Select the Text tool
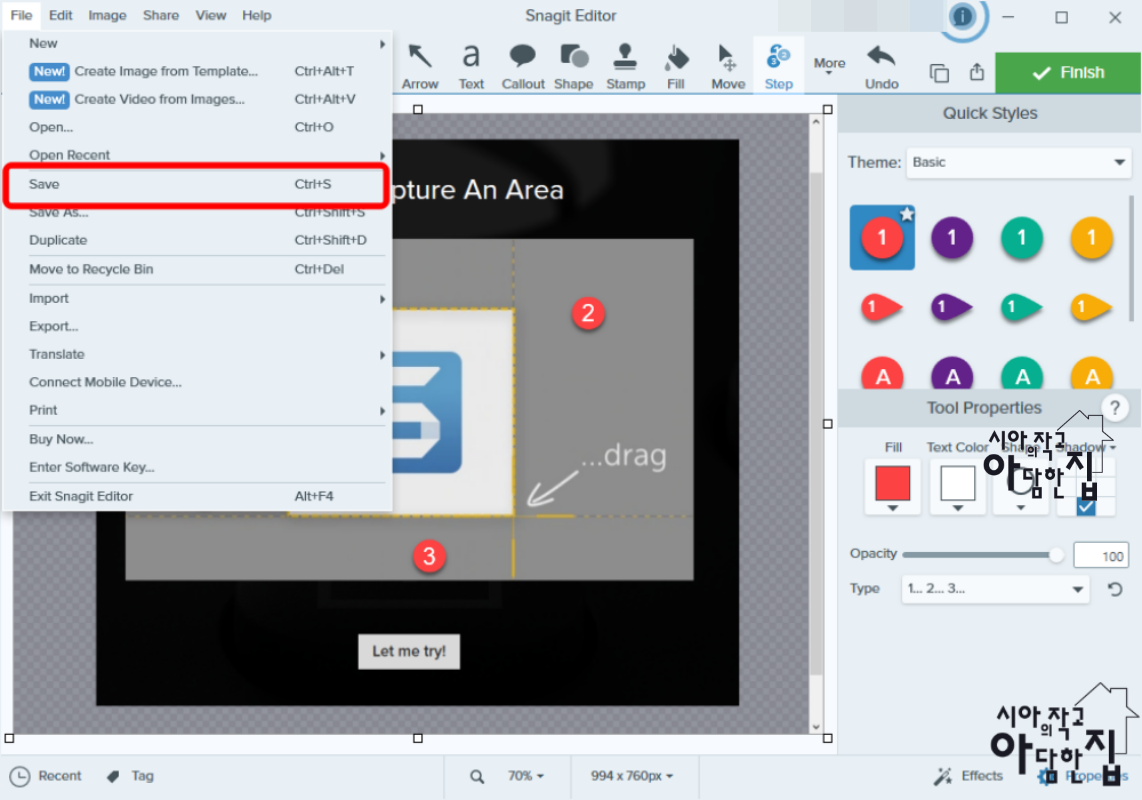The height and width of the screenshot is (800, 1142). [x=471, y=66]
